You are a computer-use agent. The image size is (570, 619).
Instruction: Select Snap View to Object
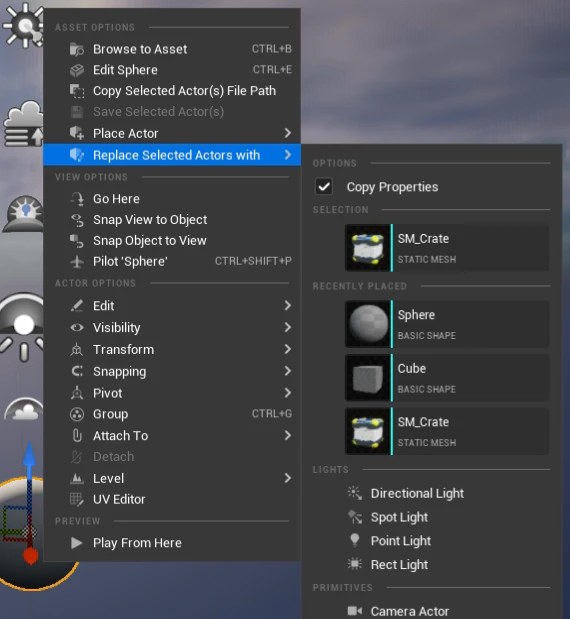point(172,220)
